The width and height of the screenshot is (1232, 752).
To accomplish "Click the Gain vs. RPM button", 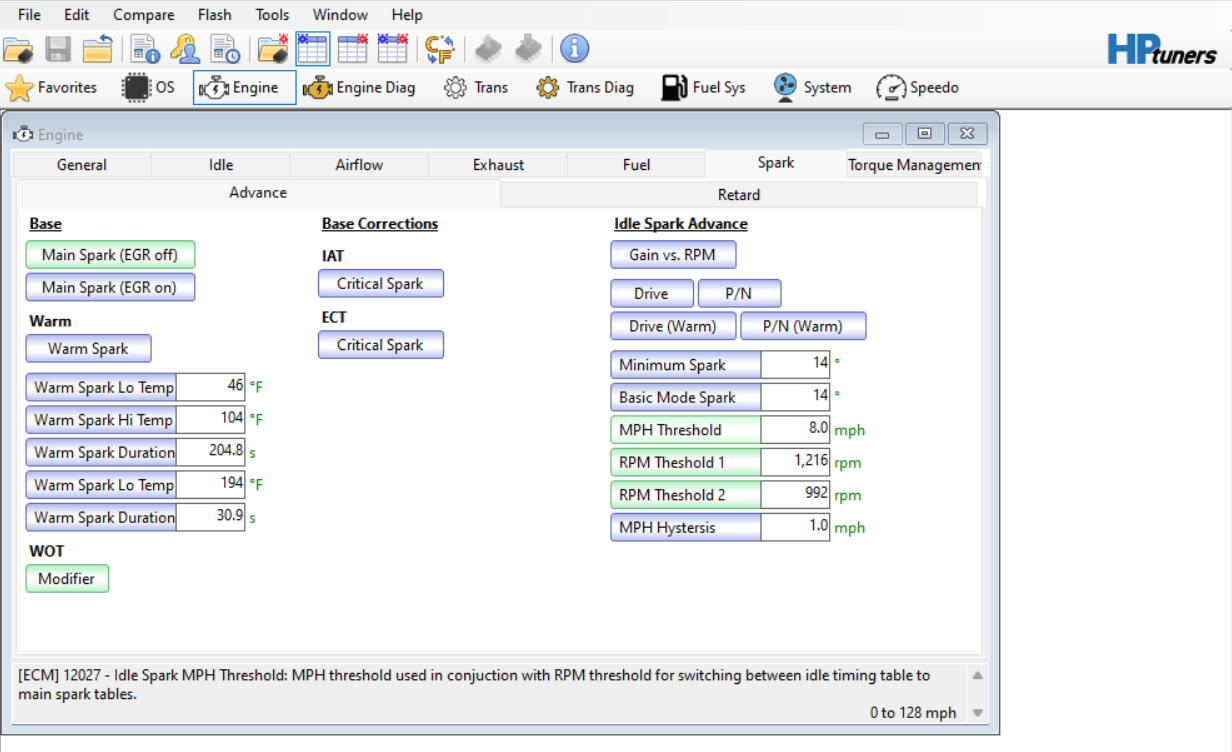I will pos(672,255).
